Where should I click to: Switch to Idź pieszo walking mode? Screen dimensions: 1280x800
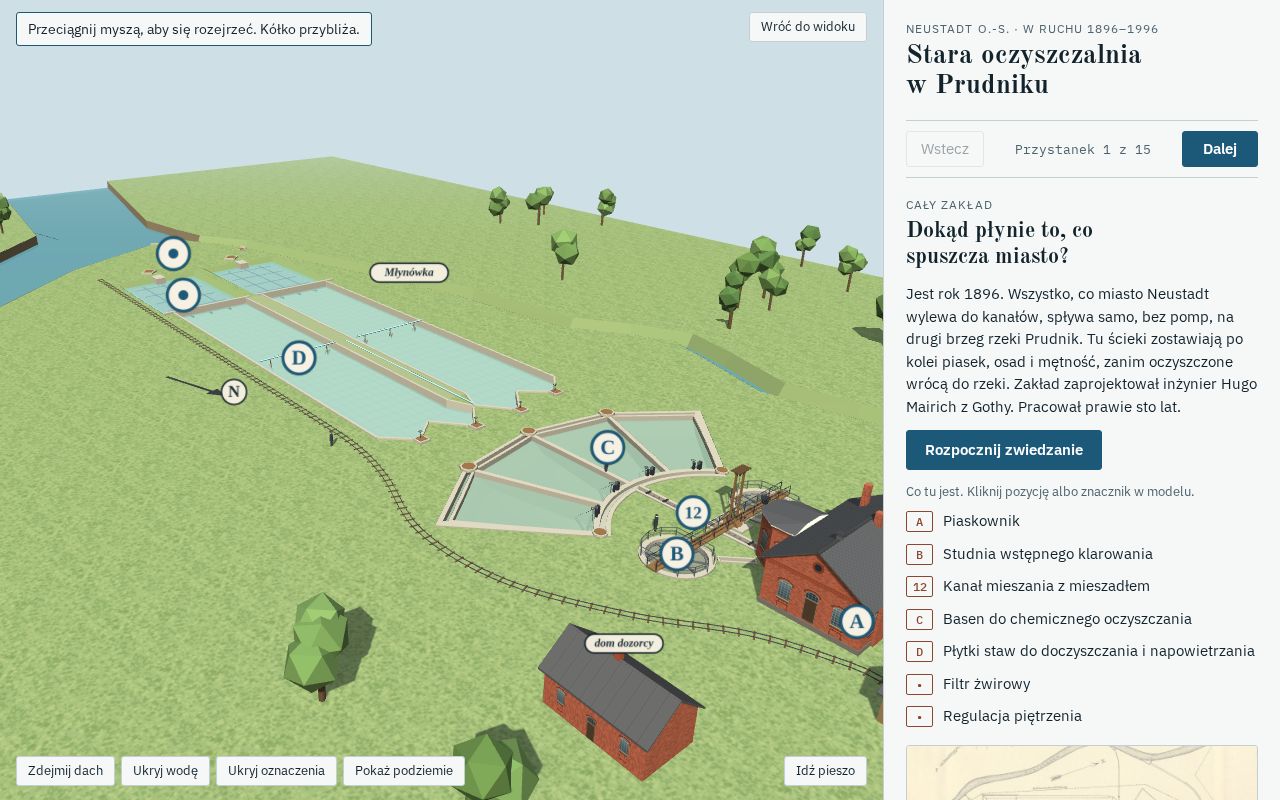pos(825,771)
